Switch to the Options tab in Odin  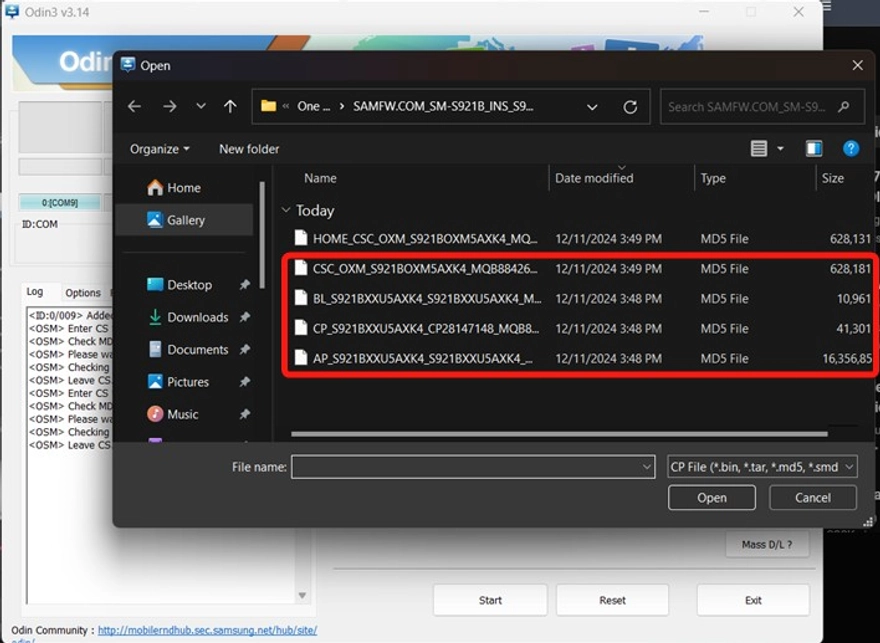coord(84,292)
